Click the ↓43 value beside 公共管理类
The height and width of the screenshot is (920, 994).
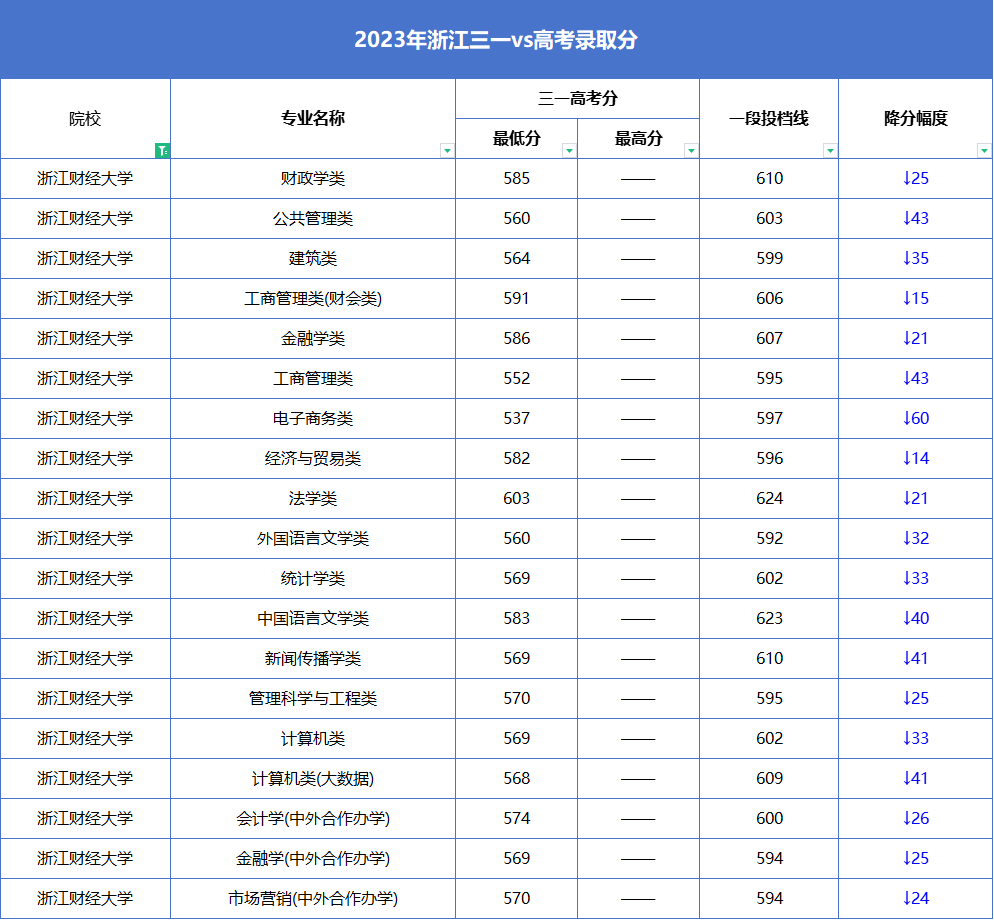915,218
